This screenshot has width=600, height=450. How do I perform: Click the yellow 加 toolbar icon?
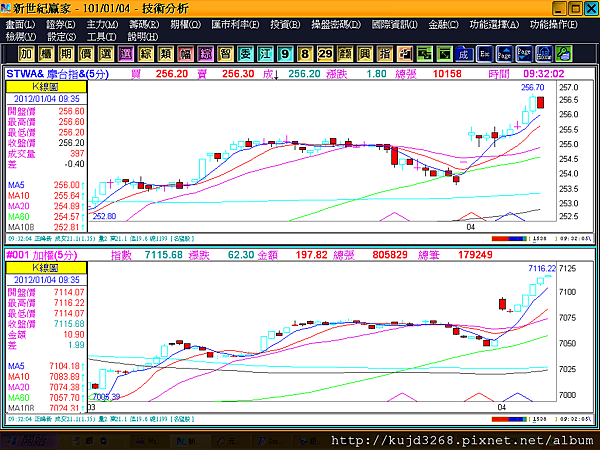coord(26,54)
